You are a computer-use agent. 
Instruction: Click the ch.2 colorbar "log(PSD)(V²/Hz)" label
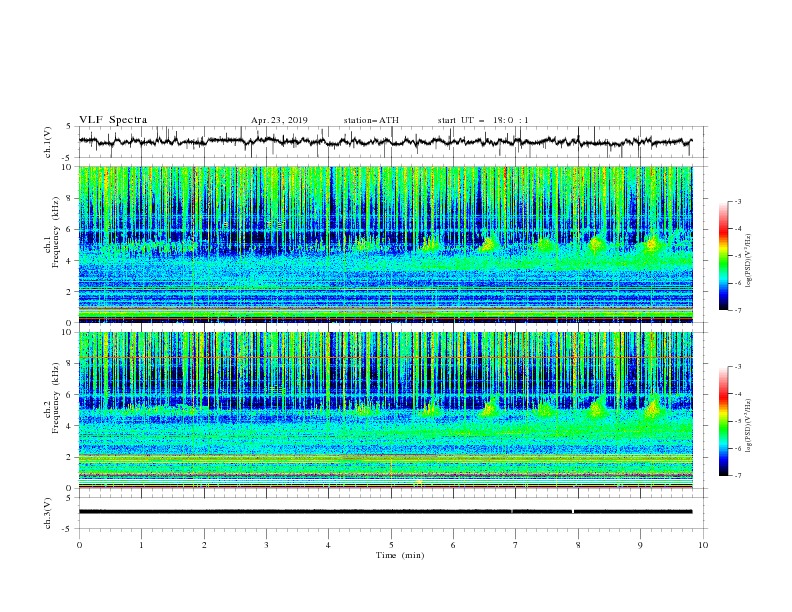click(x=749, y=425)
